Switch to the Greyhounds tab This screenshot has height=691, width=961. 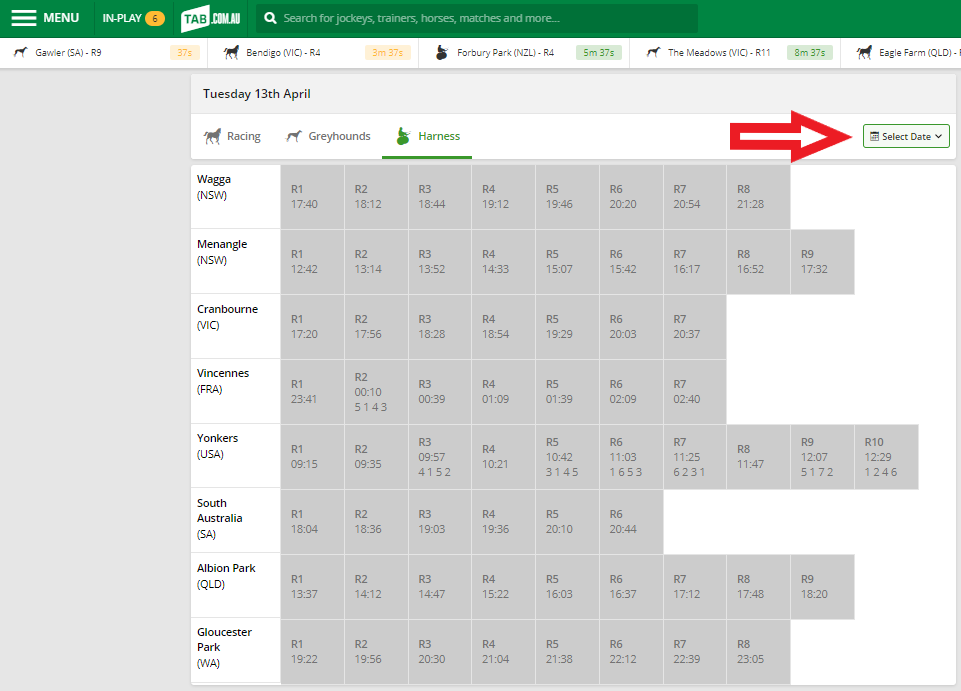pos(328,137)
